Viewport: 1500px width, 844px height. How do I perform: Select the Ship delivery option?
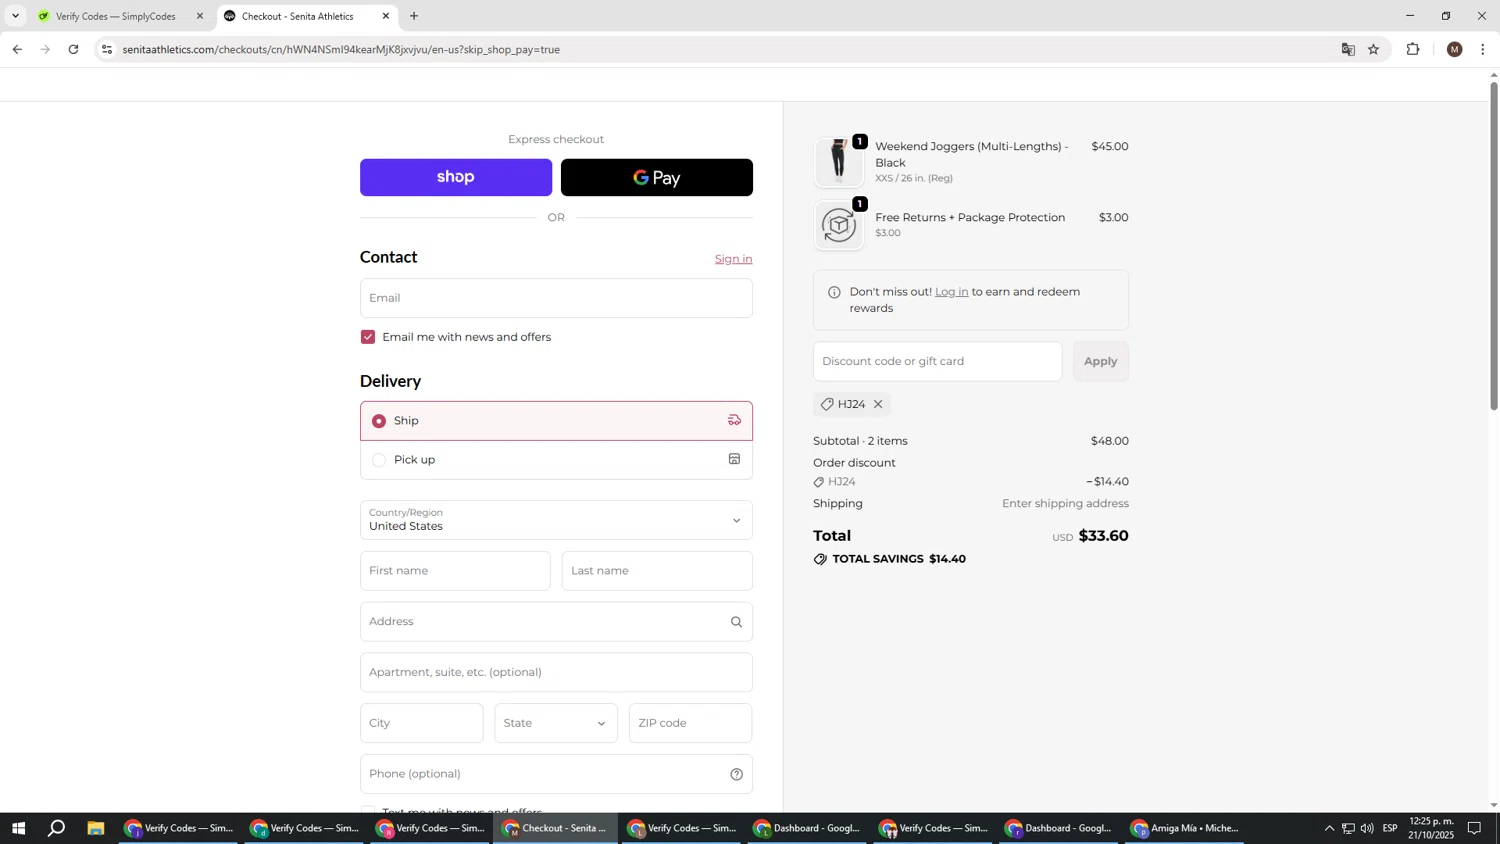coord(379,421)
